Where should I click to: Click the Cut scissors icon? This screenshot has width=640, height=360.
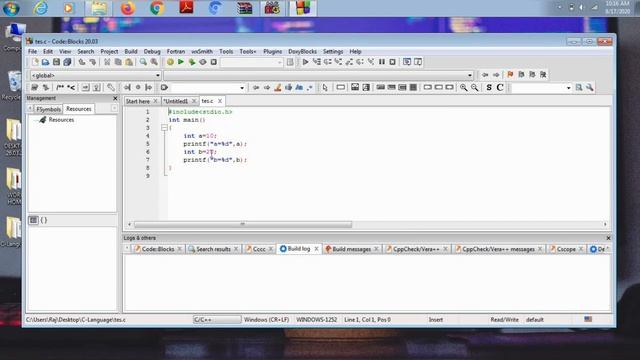[107, 62]
